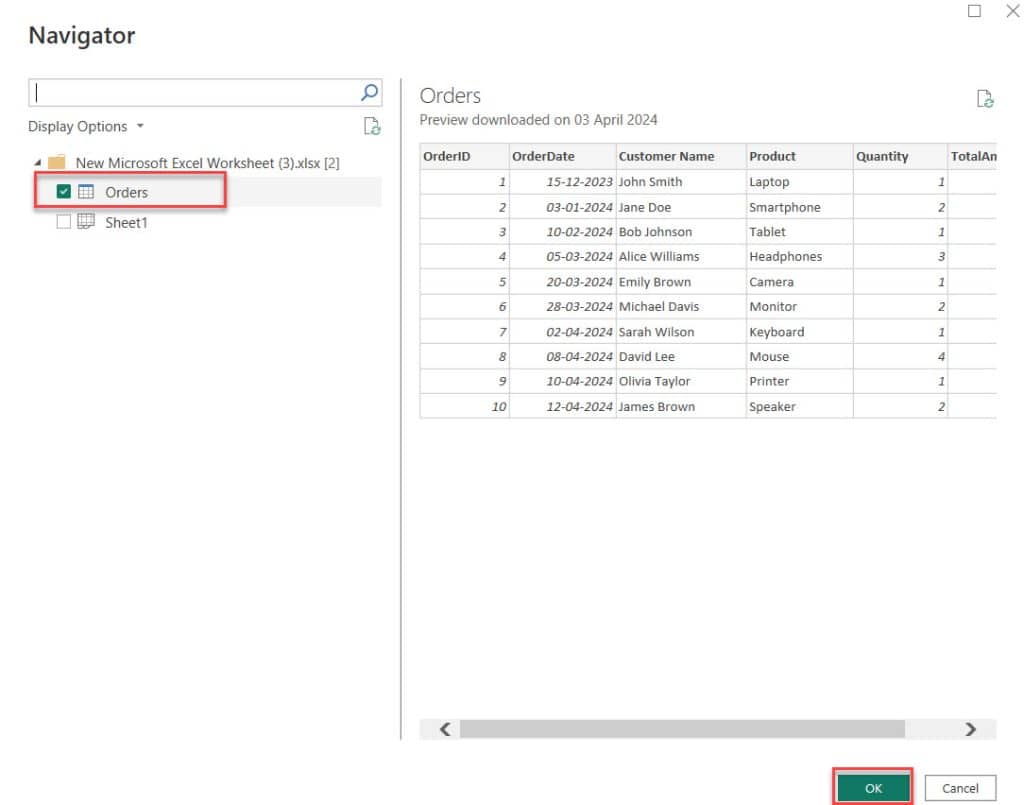Click the 10-04-2024 date cell

pyautogui.click(x=562, y=381)
